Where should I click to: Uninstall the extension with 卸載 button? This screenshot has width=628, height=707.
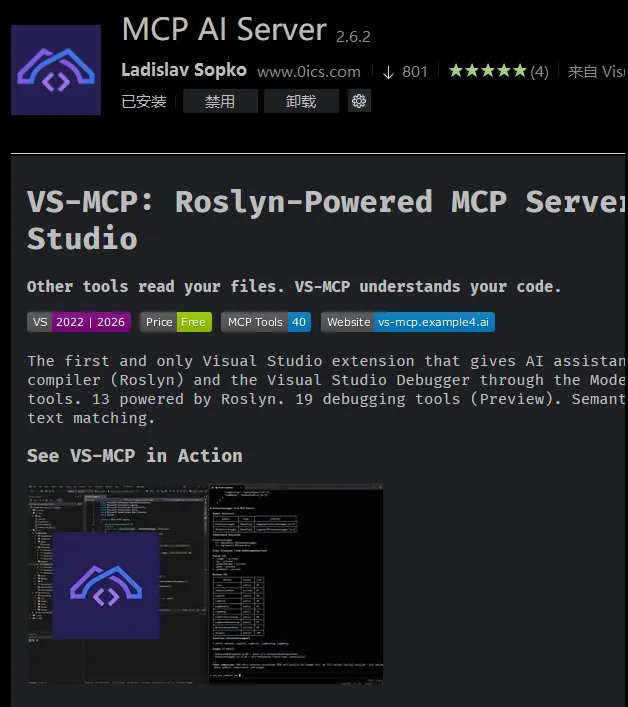301,101
